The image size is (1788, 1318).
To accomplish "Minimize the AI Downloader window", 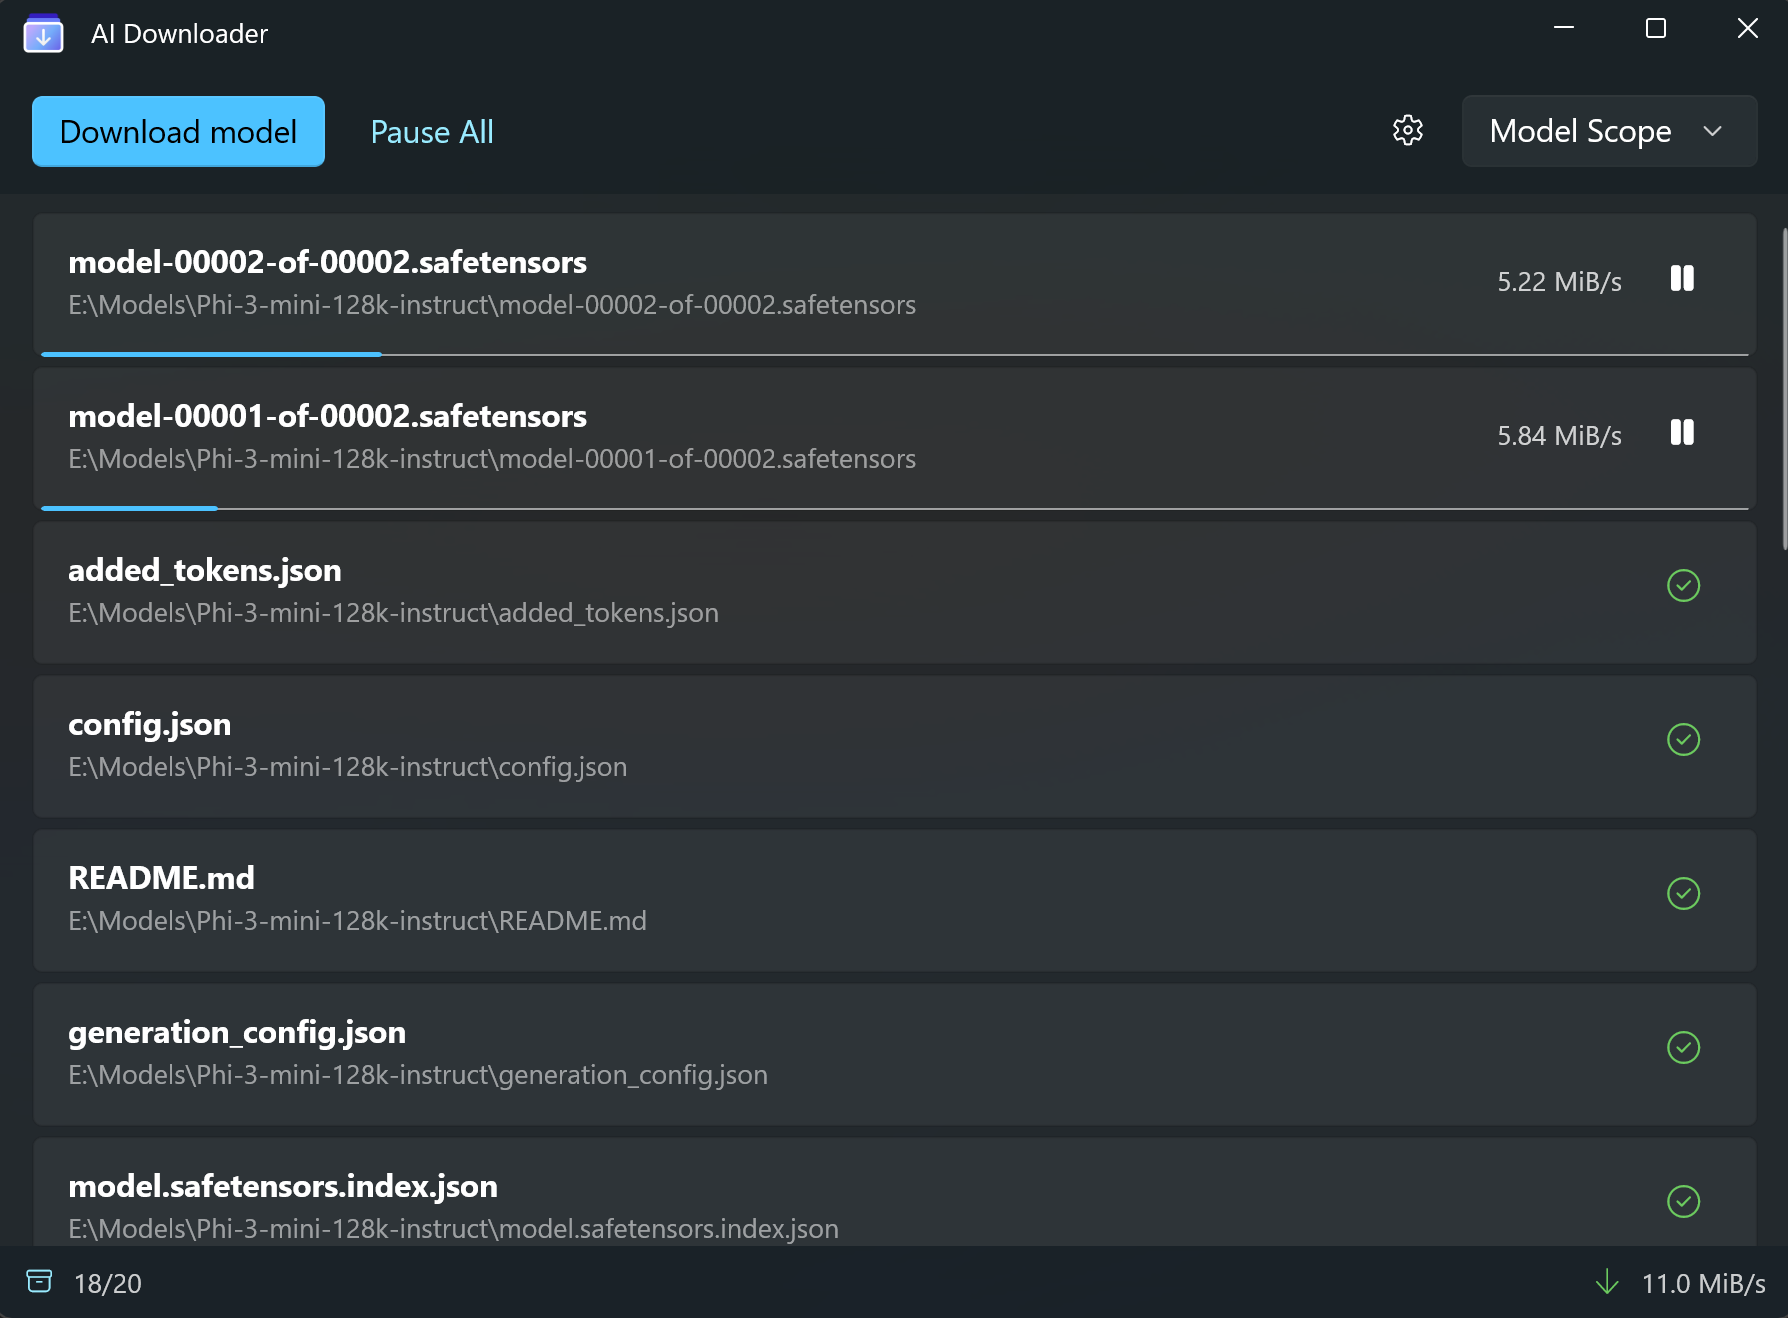I will coord(1564,28).
